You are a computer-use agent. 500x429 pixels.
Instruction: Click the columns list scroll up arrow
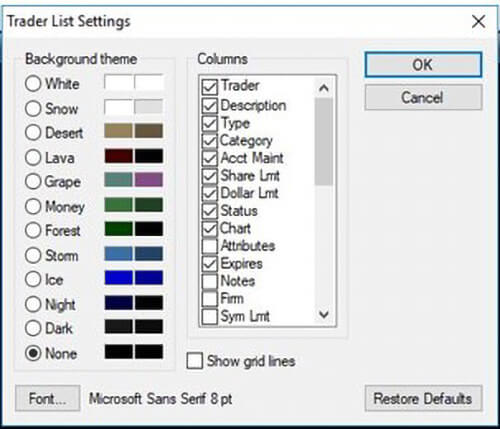324,88
